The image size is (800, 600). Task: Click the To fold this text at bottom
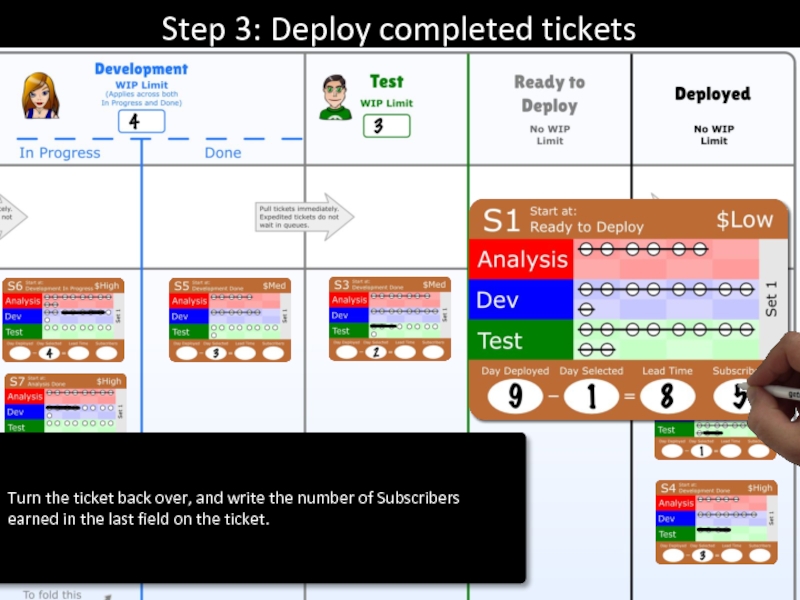click(x=52, y=594)
